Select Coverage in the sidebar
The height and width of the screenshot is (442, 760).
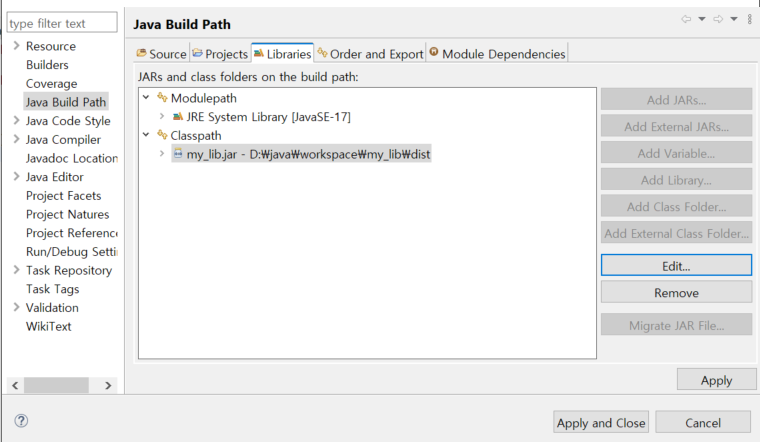point(51,83)
